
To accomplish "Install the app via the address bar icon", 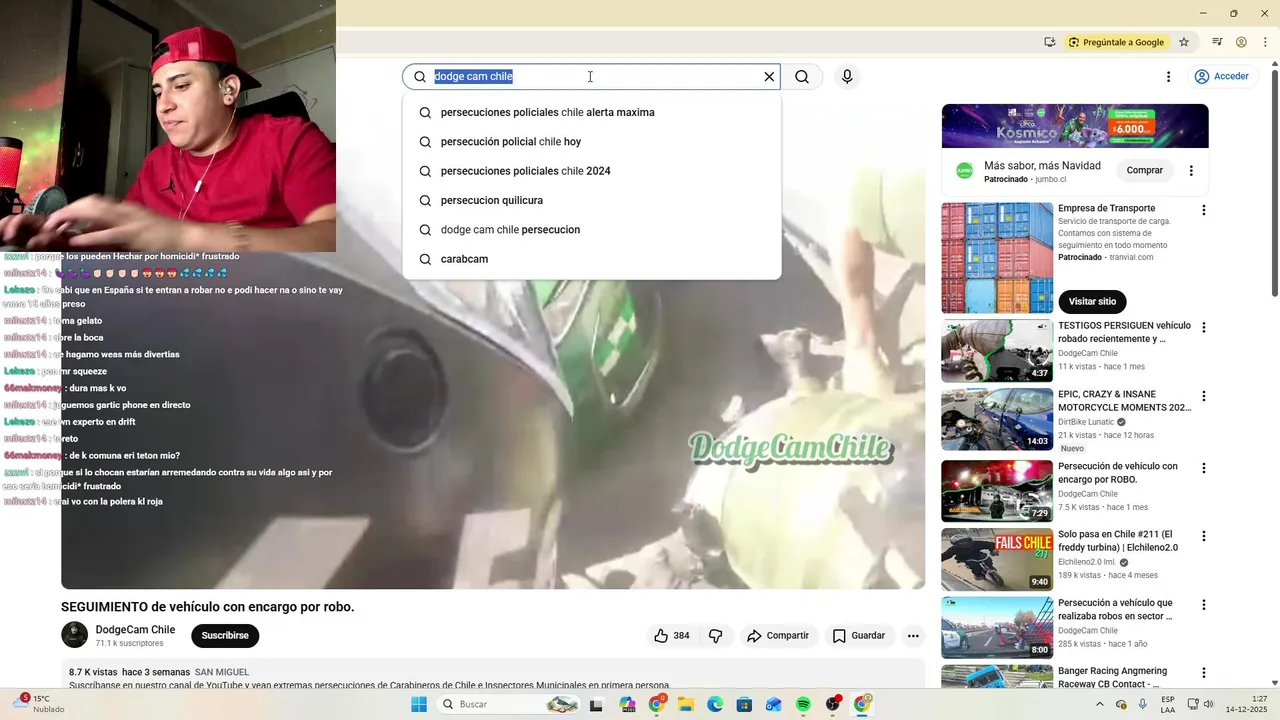I will tap(1049, 42).
